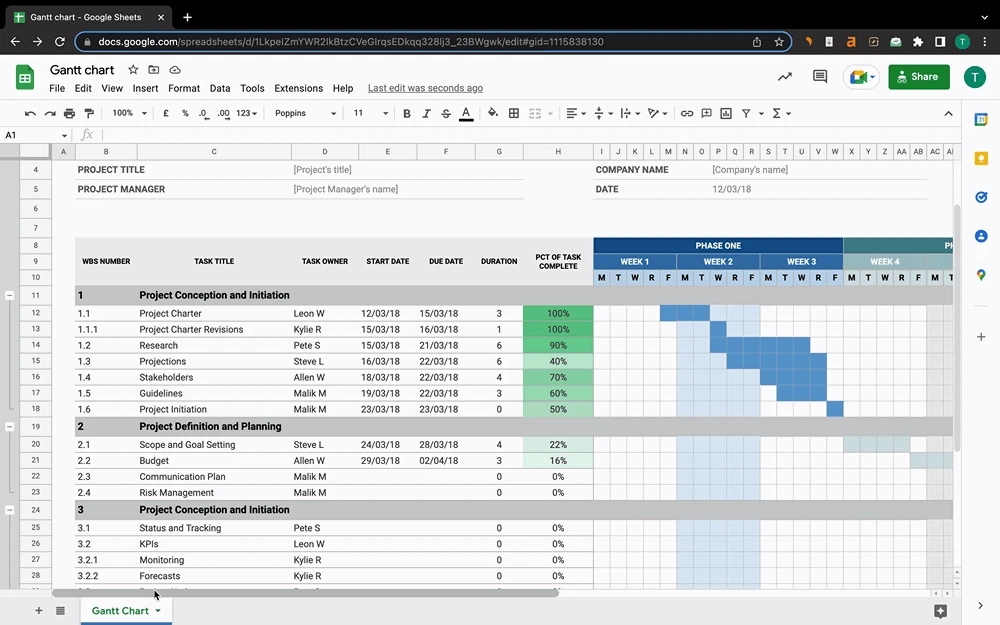Image resolution: width=1000 pixels, height=625 pixels.
Task: Open the 'Last edit was seconds ago' link
Action: [425, 88]
